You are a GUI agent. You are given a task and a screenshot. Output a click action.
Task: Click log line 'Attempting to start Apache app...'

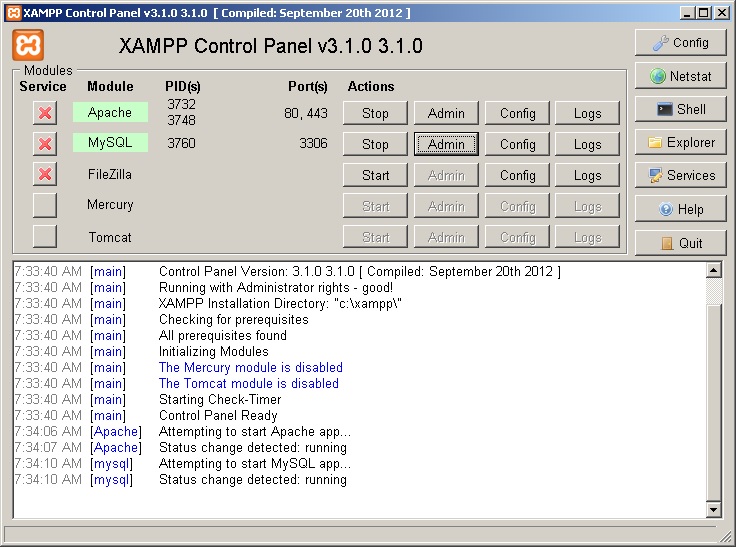tap(255, 431)
